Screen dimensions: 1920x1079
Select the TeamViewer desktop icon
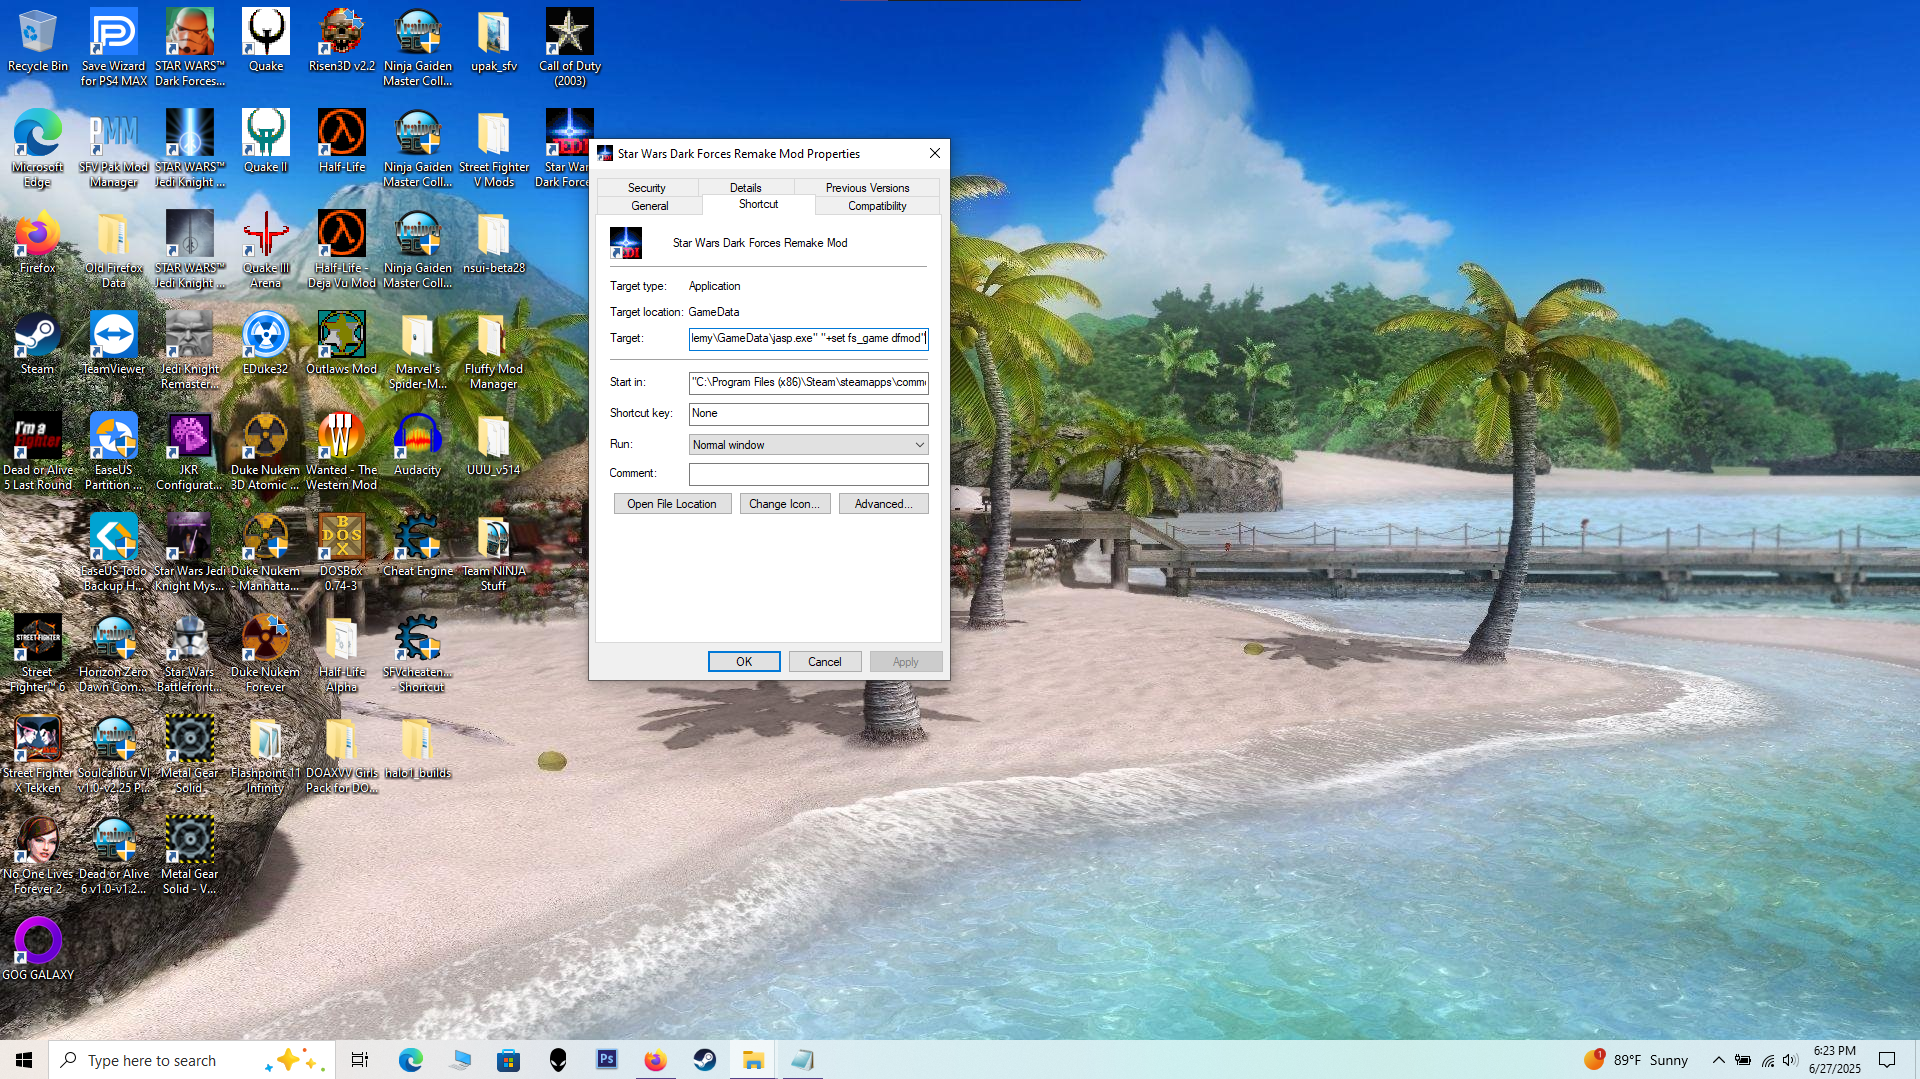click(114, 344)
